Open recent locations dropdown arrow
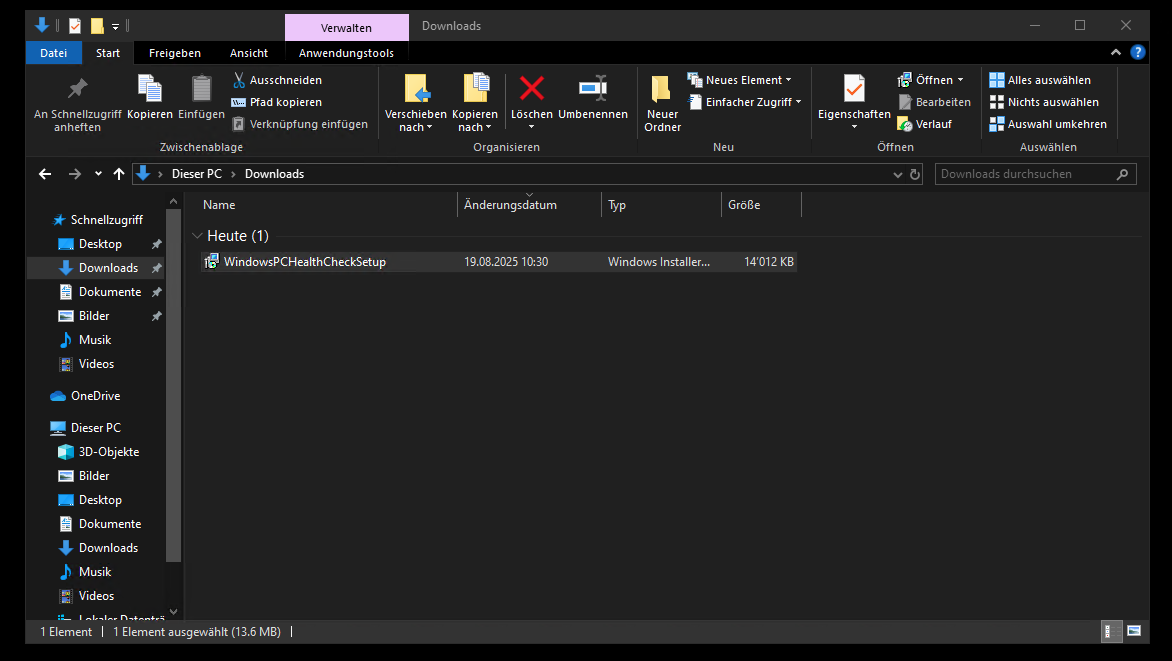 point(98,174)
